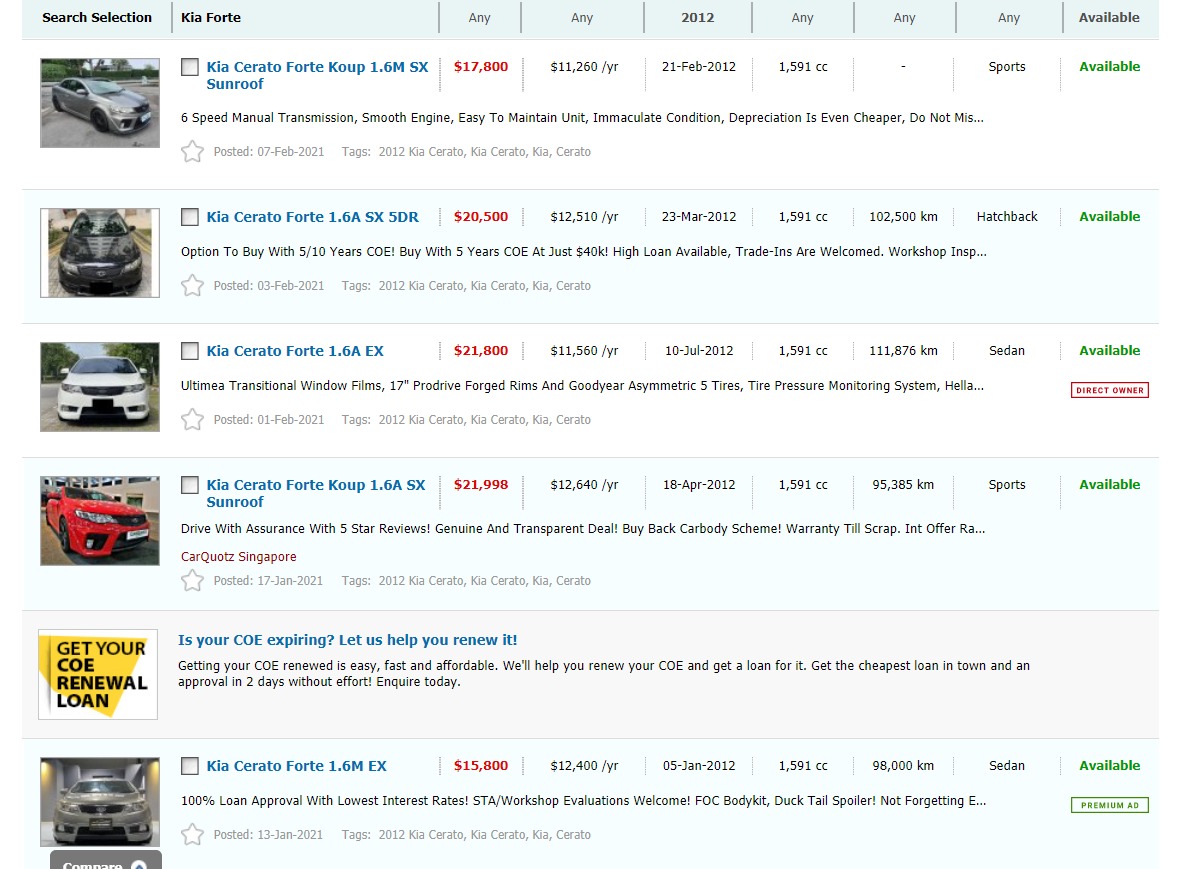Open the 'Is your COE expiring?' link
Screen dimensions: 1178x869
point(347,640)
